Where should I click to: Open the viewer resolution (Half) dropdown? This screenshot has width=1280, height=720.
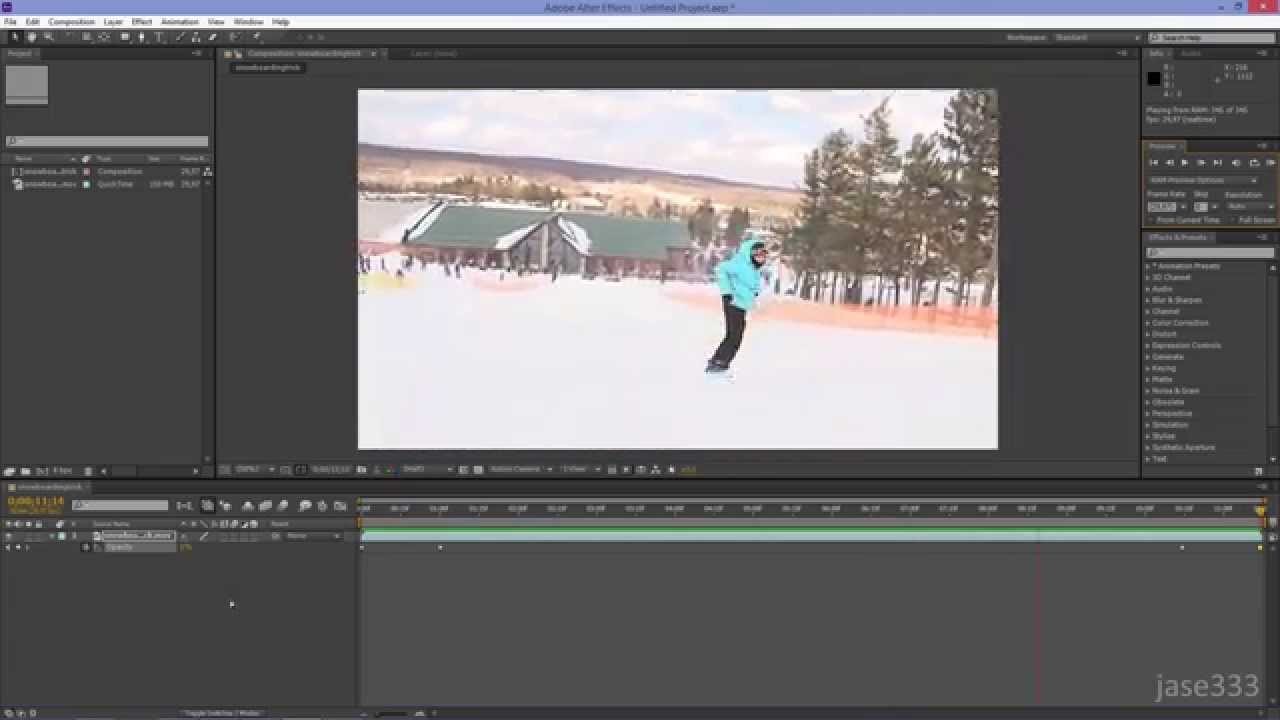pyautogui.click(x=427, y=469)
